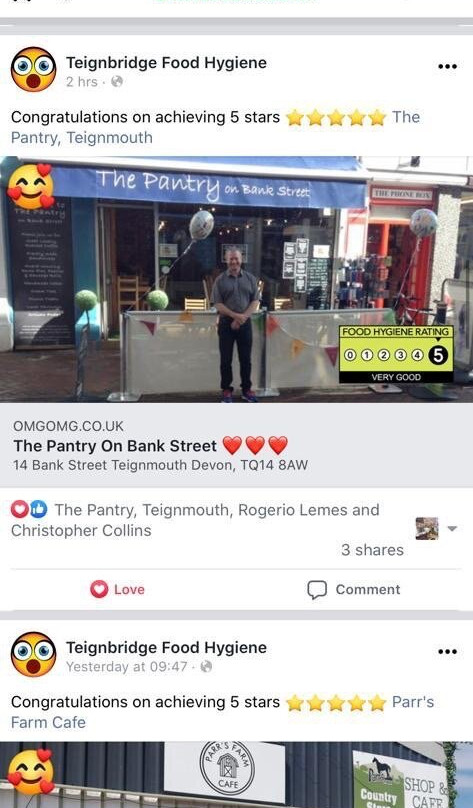Tap globe icon next to Yesterday at 09:47

[206, 666]
